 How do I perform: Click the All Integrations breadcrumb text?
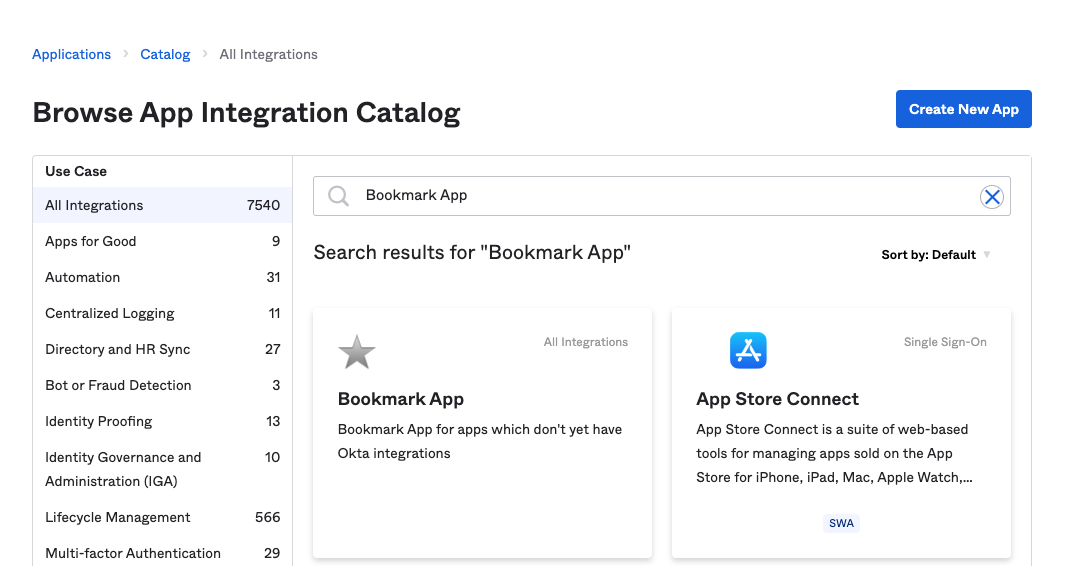(x=269, y=55)
